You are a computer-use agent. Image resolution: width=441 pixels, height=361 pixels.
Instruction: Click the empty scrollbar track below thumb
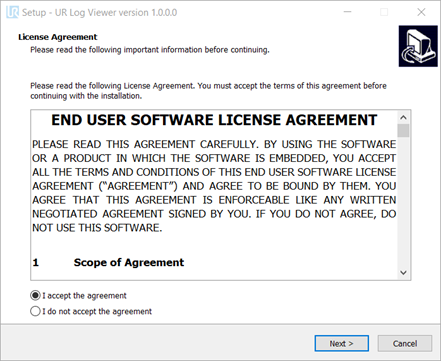coord(403,202)
